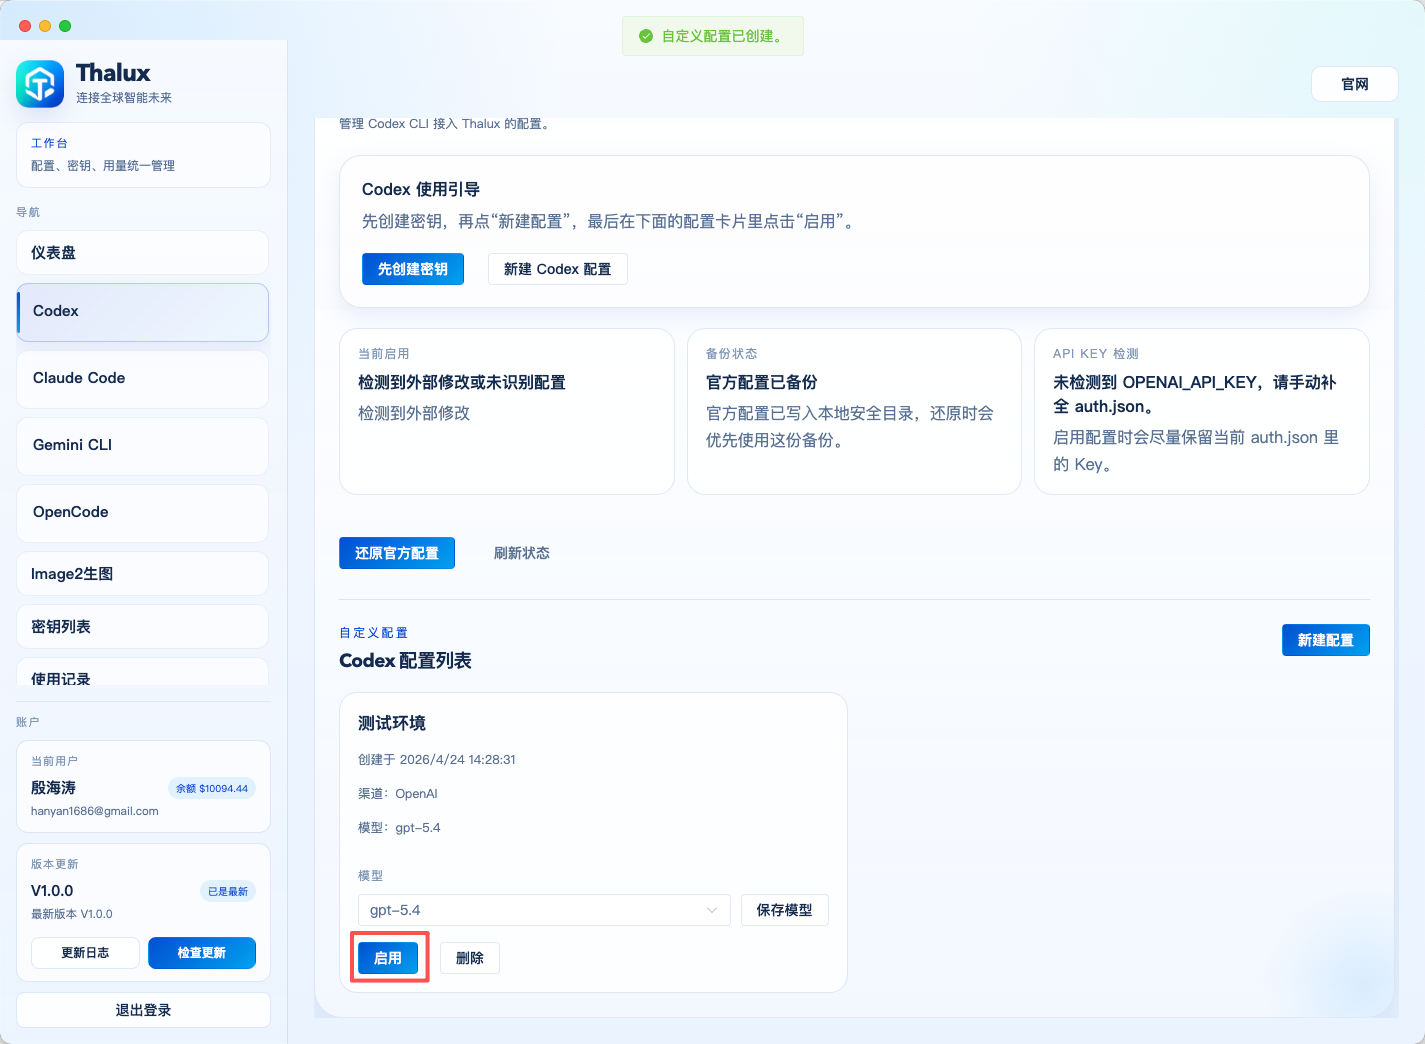1425x1044 pixels.
Task: Click the 最新版本 V1.0.0 text
Action: pyautogui.click(x=72, y=914)
